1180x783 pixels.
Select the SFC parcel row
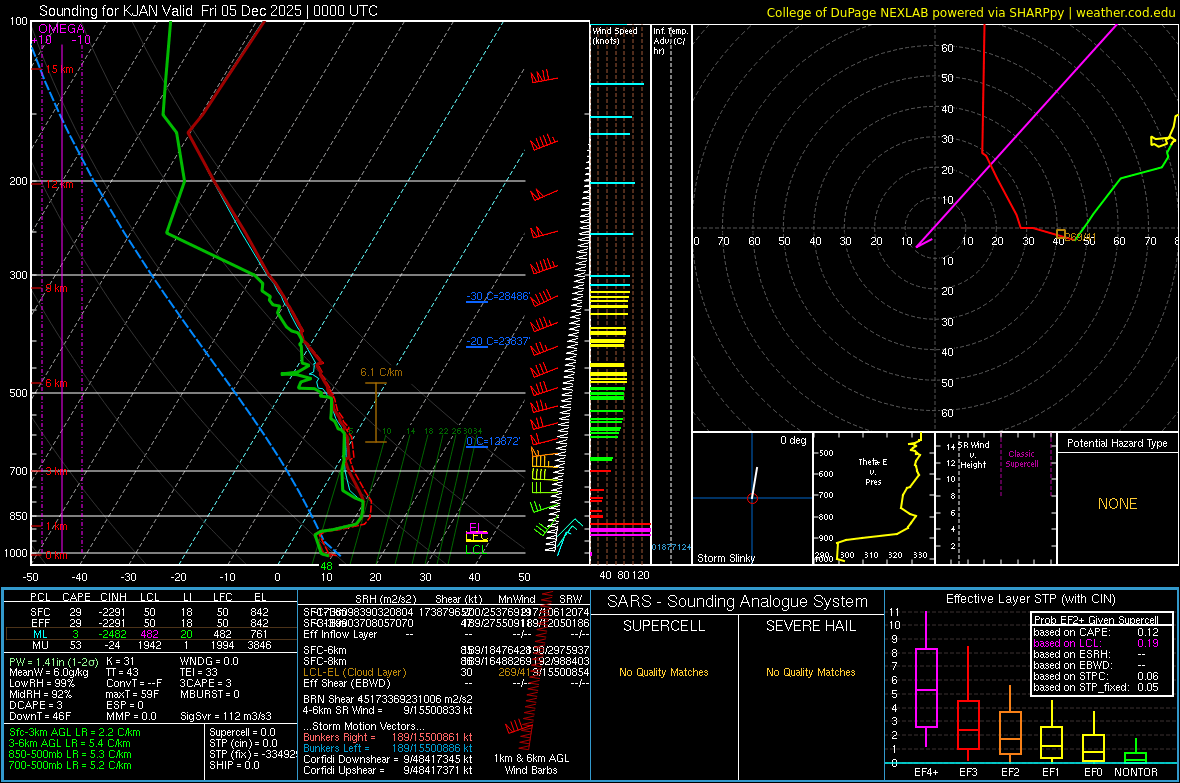click(x=149, y=612)
